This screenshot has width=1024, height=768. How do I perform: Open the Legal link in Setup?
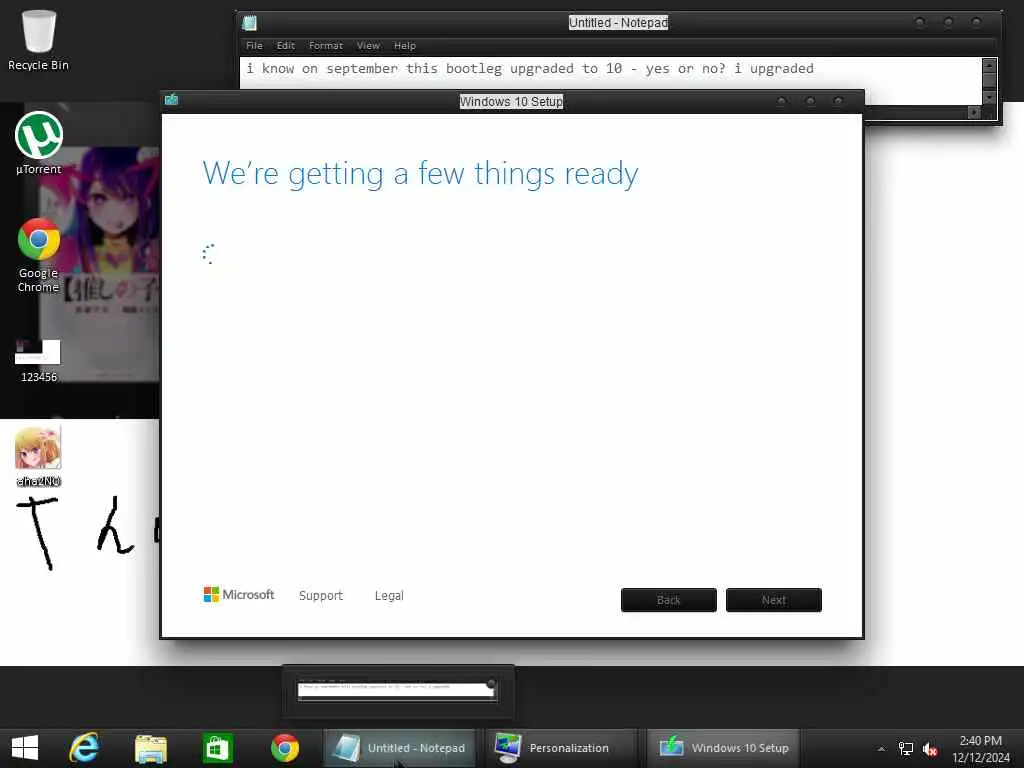tap(389, 596)
